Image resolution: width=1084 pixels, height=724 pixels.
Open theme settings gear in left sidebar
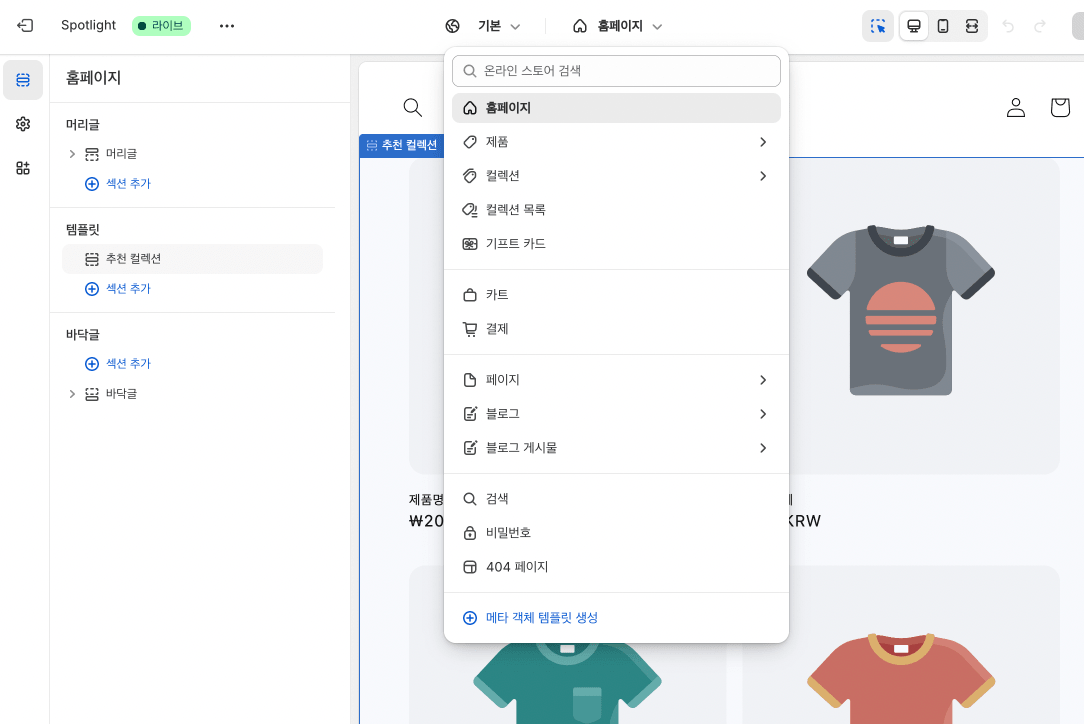pyautogui.click(x=23, y=124)
